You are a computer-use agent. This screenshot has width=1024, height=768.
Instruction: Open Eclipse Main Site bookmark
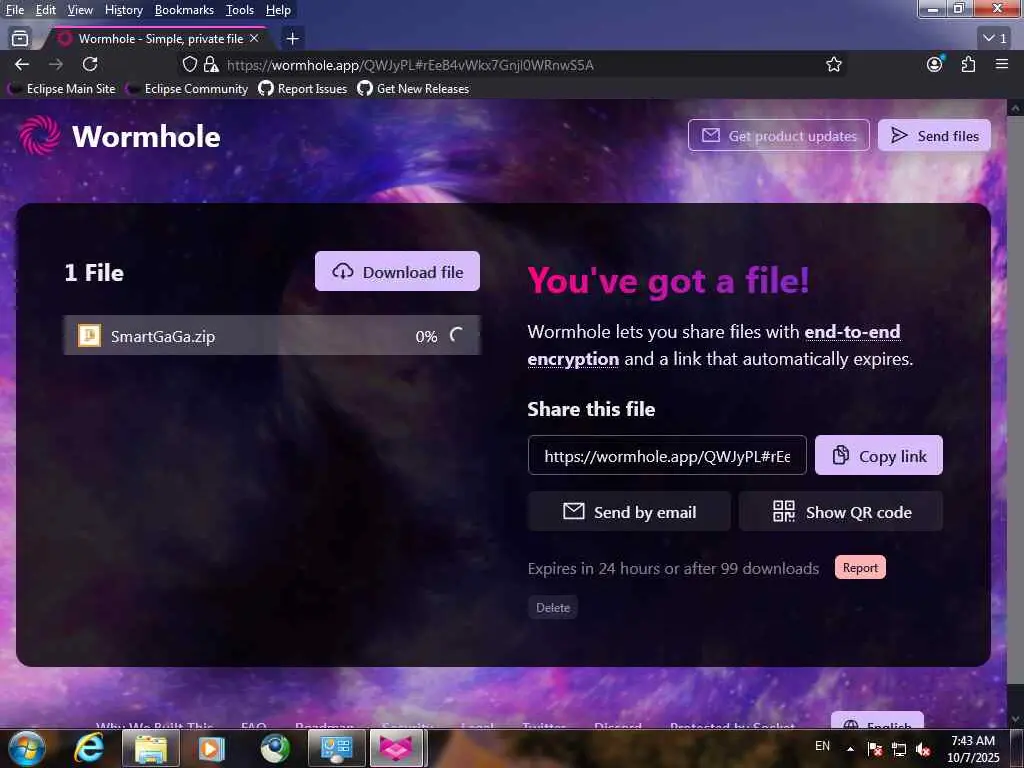(63, 89)
